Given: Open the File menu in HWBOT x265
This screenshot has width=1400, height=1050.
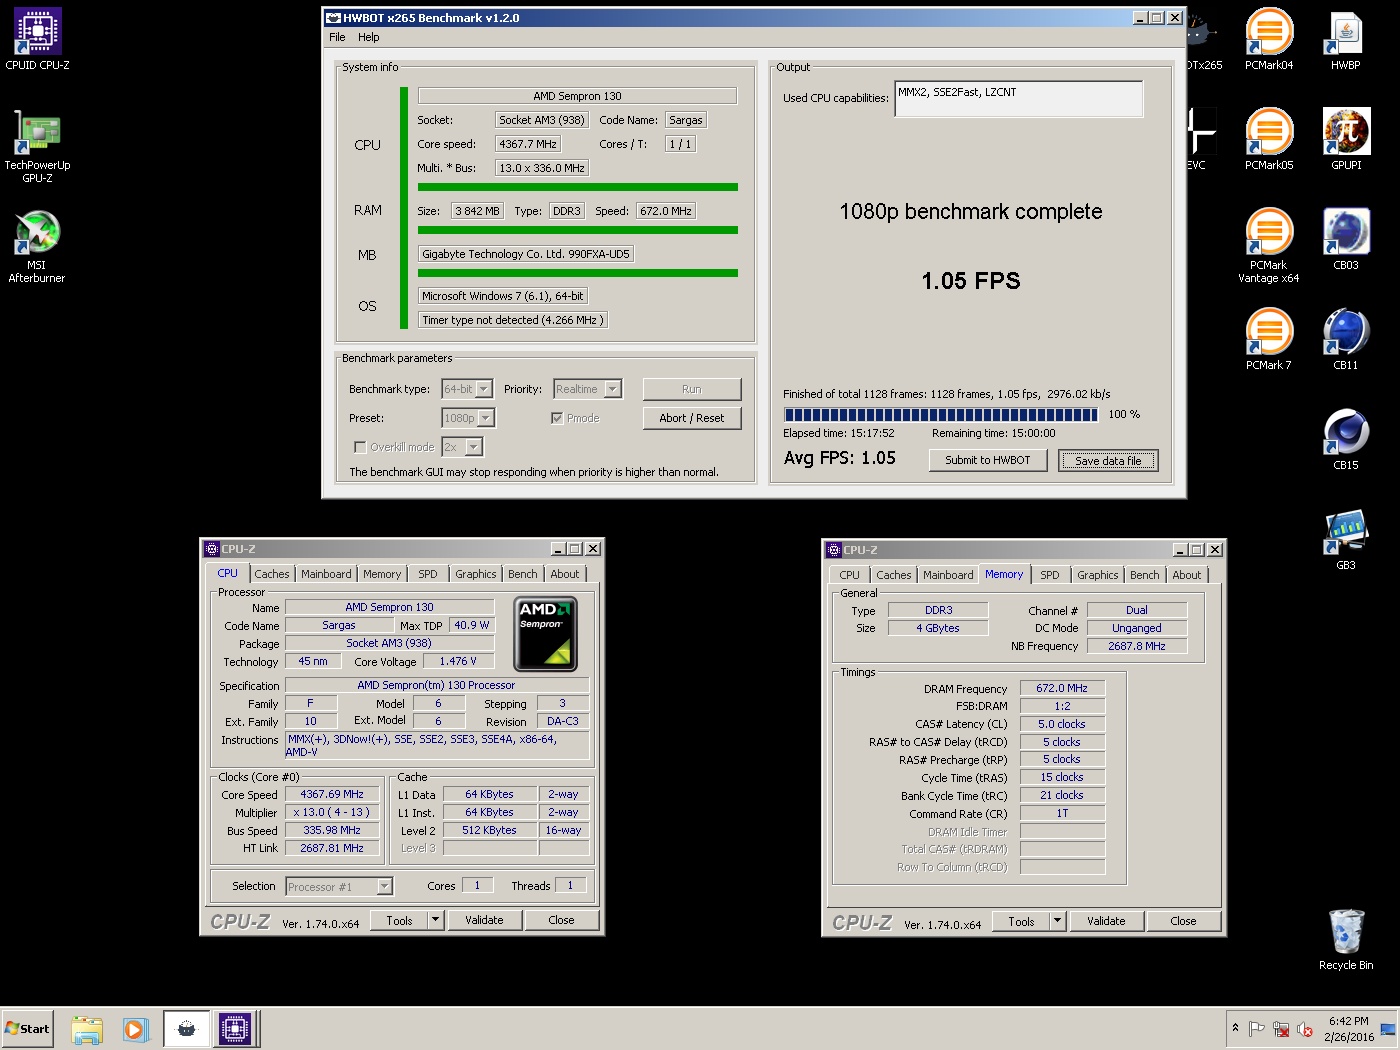Looking at the screenshot, I should click(x=337, y=37).
